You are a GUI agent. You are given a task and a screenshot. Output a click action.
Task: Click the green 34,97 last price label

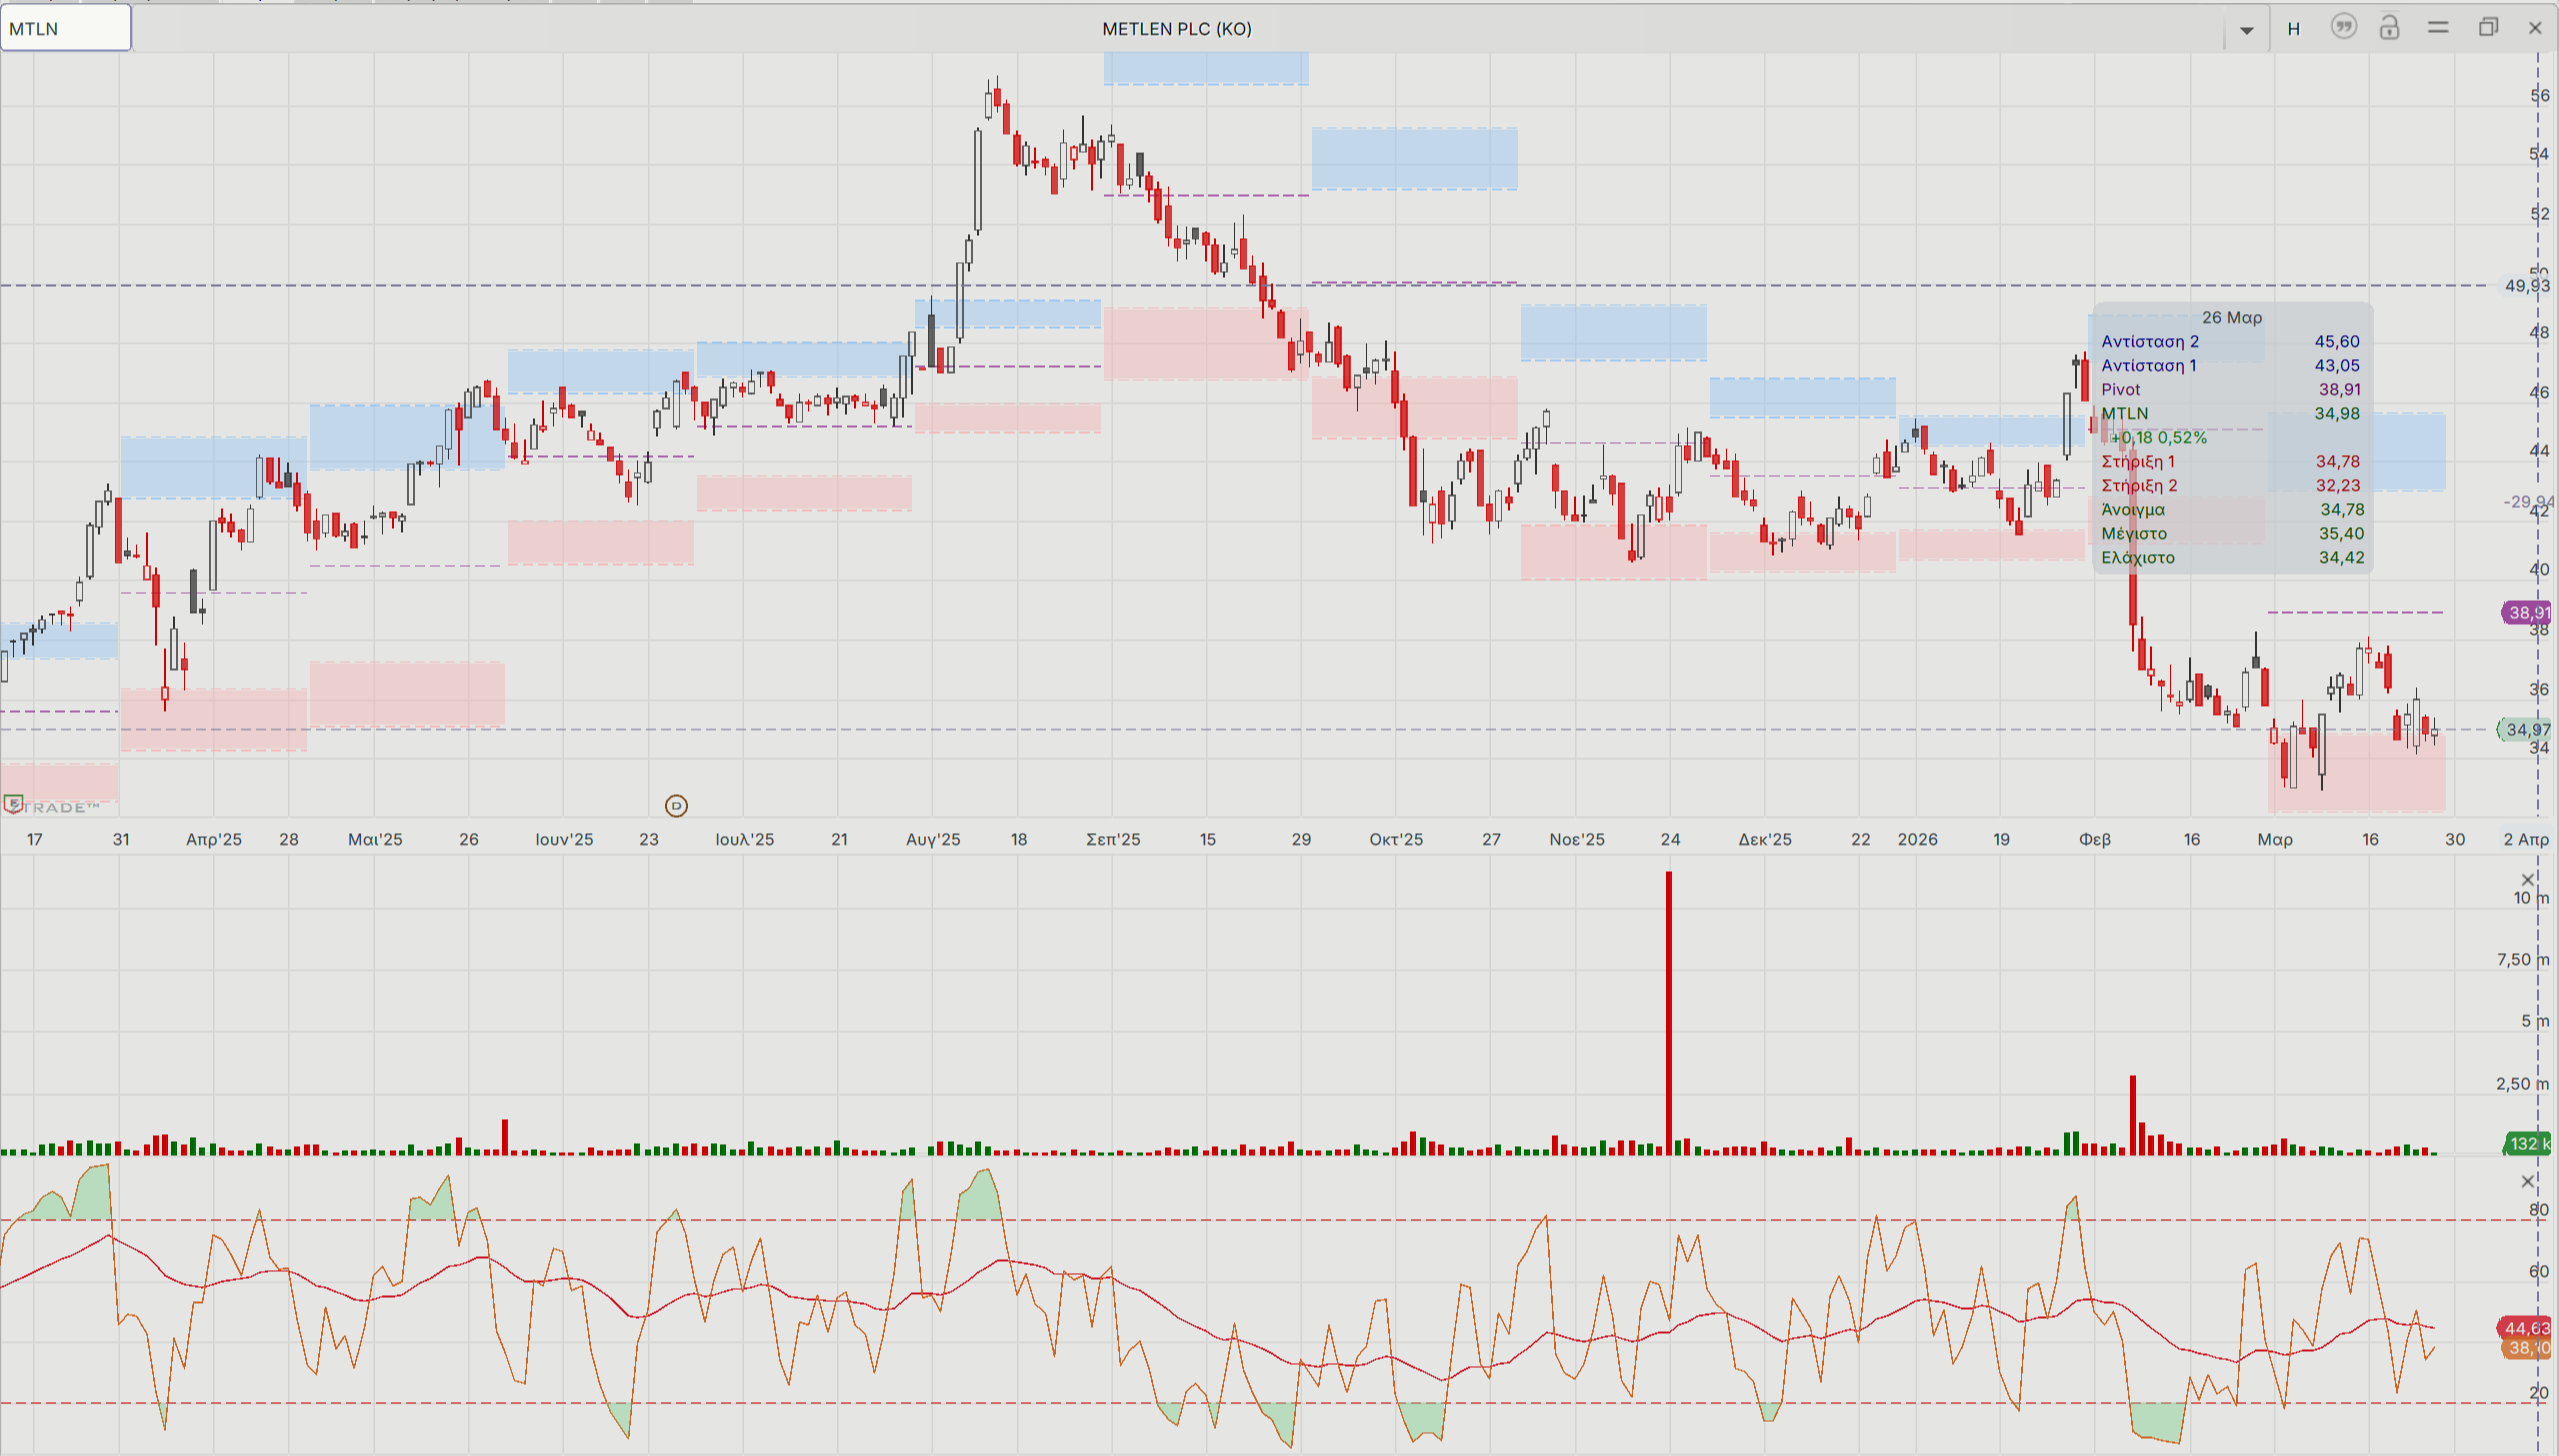pyautogui.click(x=2526, y=730)
